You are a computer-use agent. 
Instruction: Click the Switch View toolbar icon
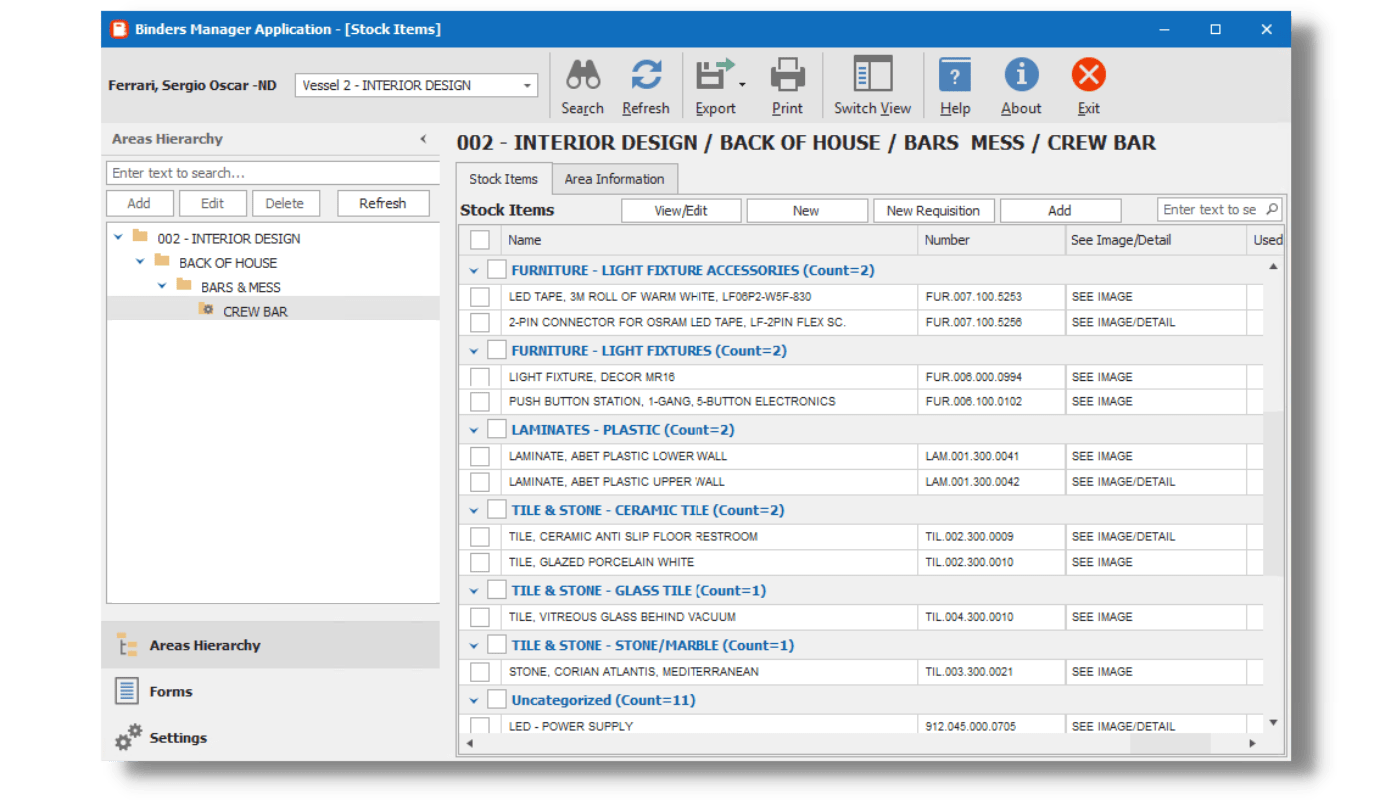pyautogui.click(x=871, y=85)
